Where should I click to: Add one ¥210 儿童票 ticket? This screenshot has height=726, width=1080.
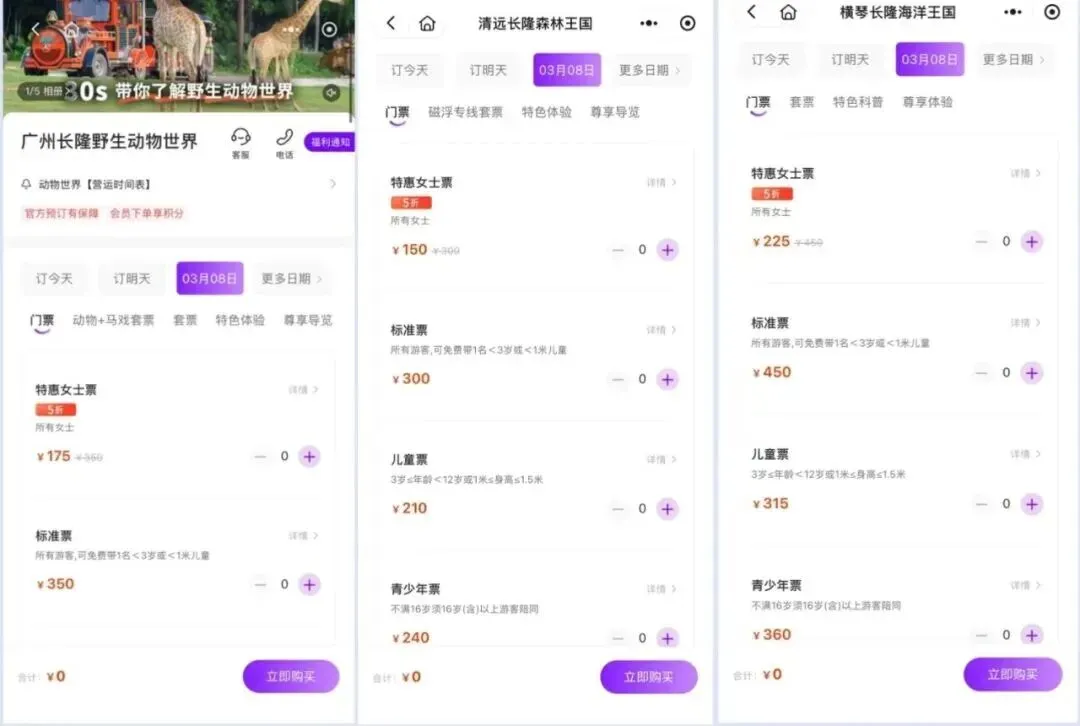(667, 508)
